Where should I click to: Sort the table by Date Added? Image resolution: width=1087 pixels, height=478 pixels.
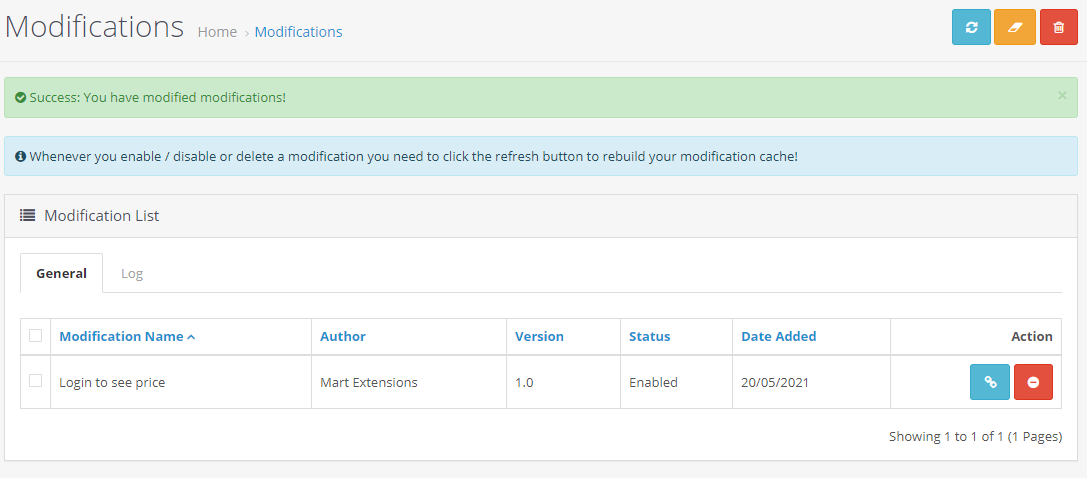tap(778, 336)
